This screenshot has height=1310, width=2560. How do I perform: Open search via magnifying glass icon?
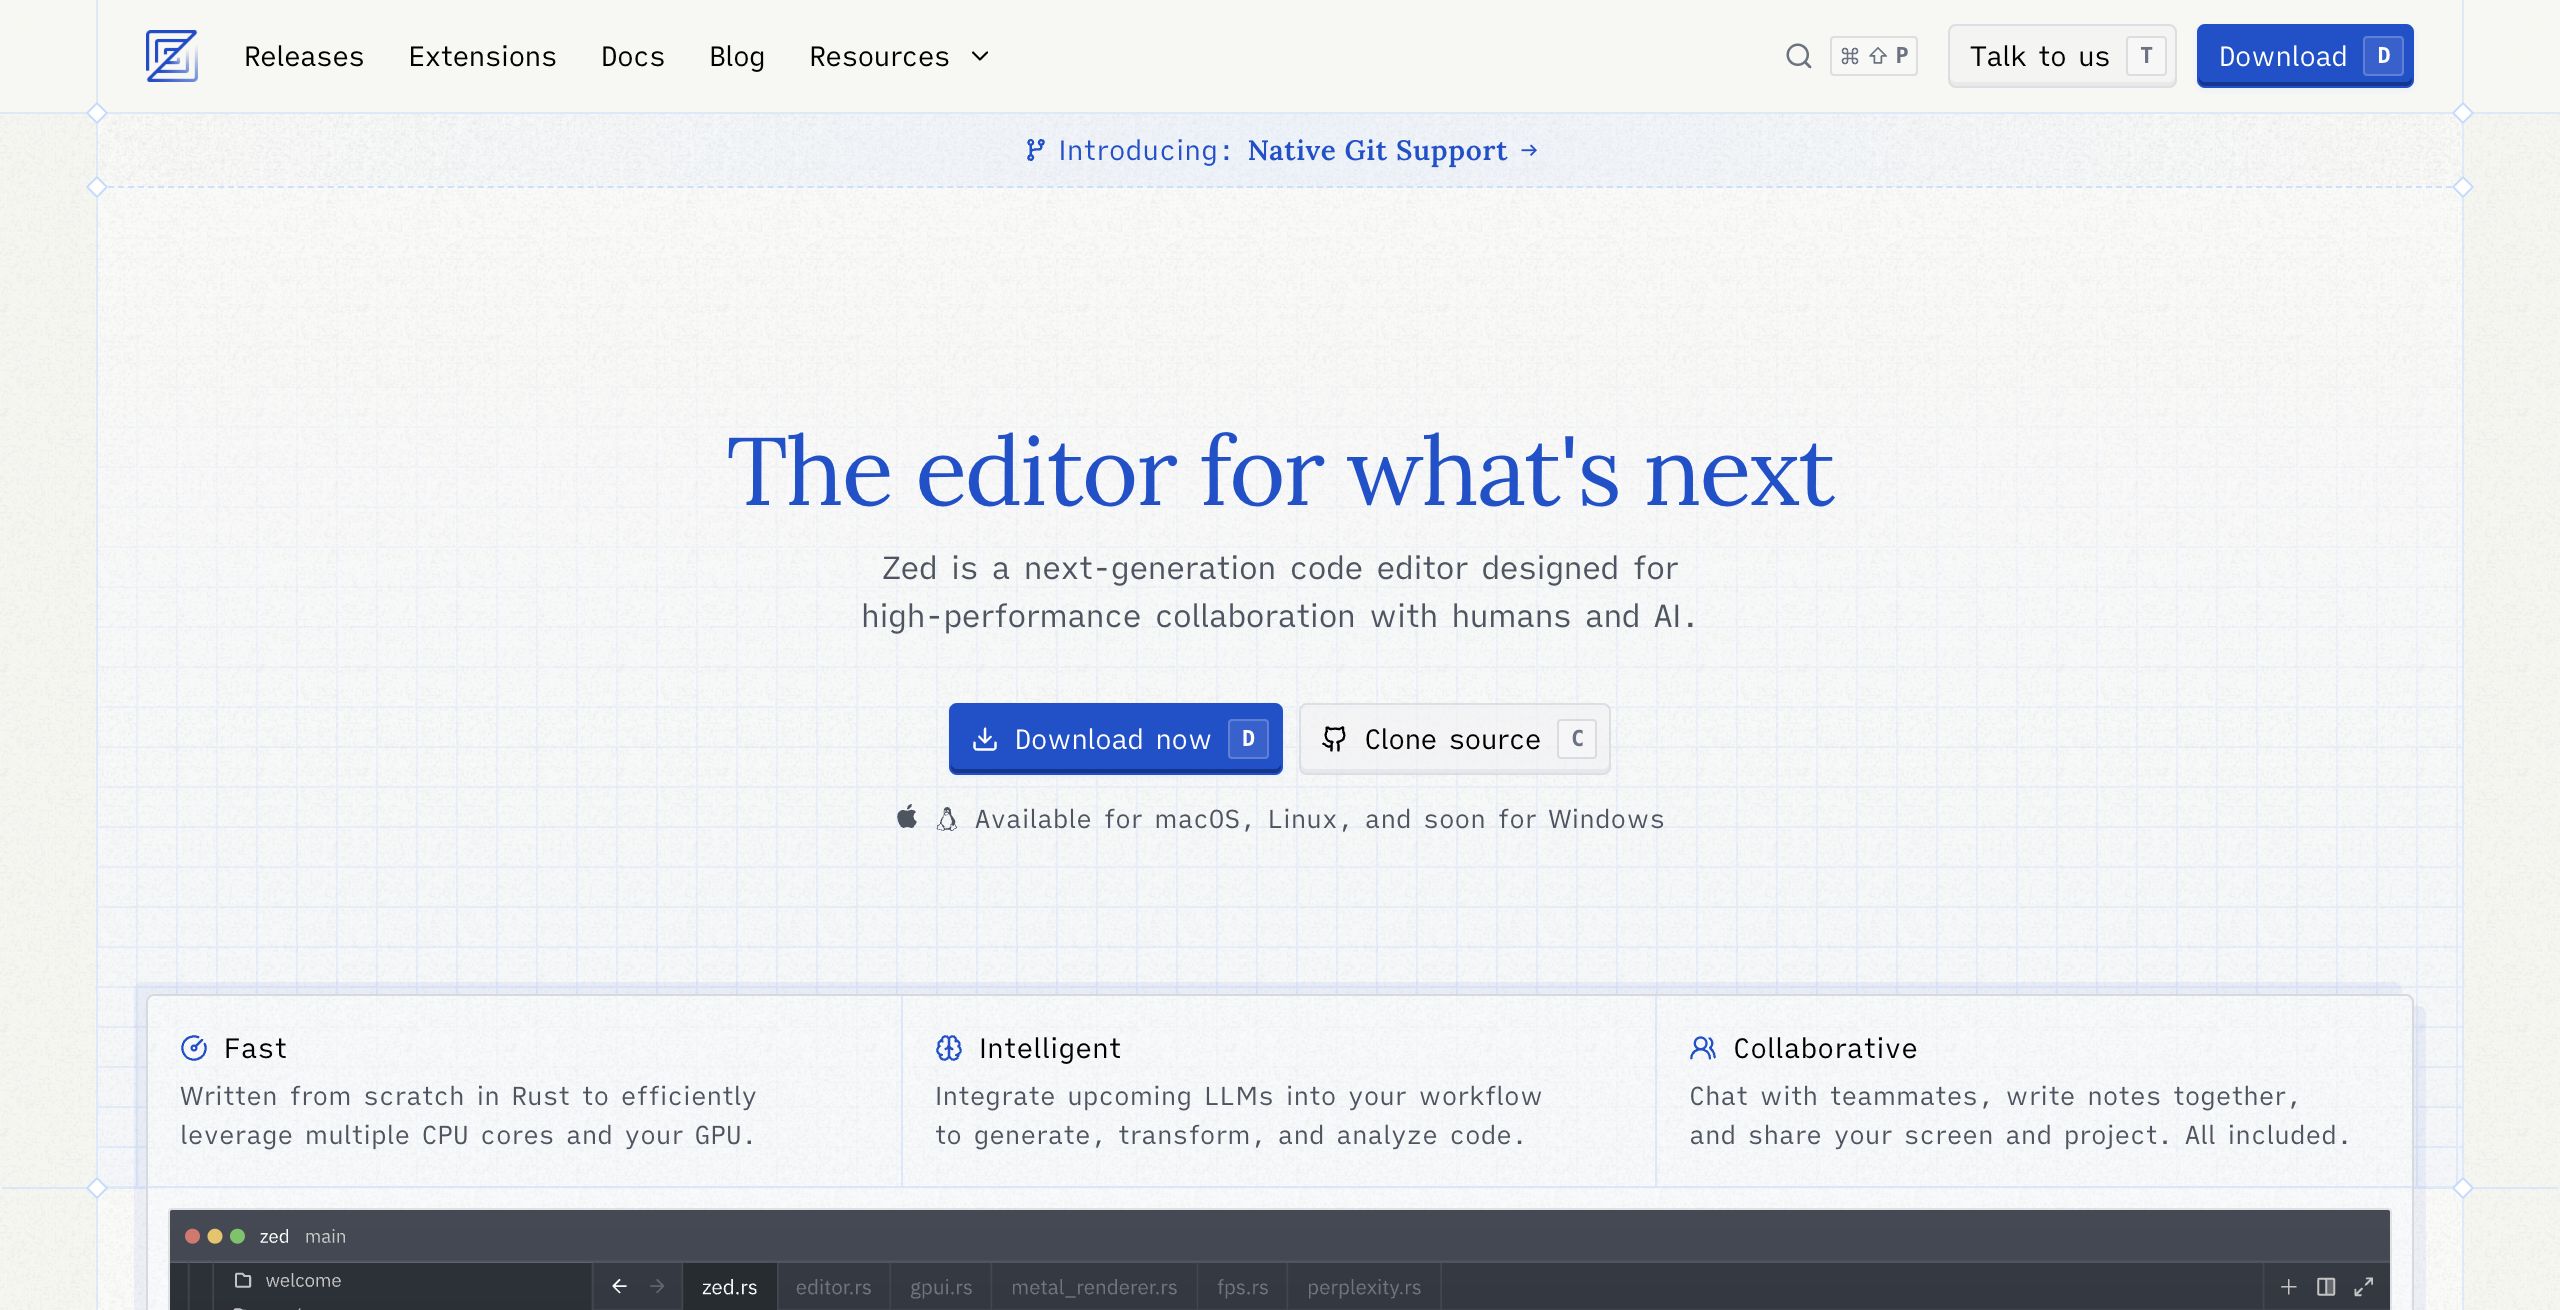(x=1798, y=56)
